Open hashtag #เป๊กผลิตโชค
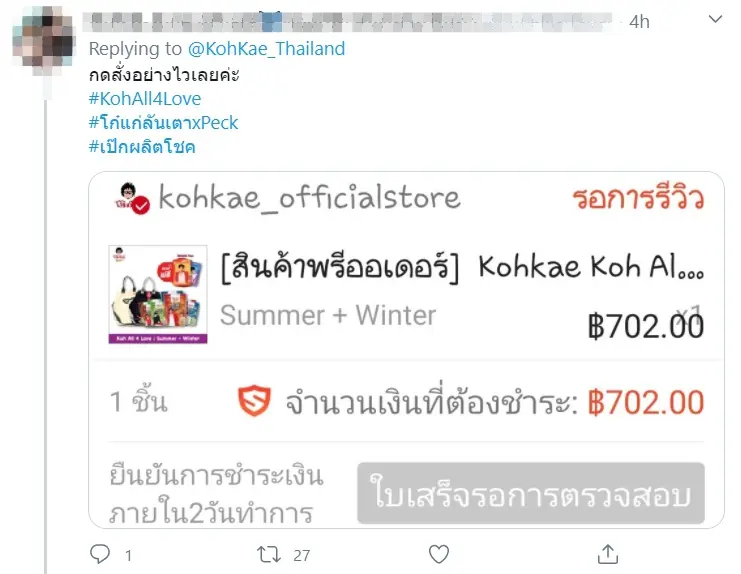This screenshot has height=574, width=741. click(x=142, y=146)
